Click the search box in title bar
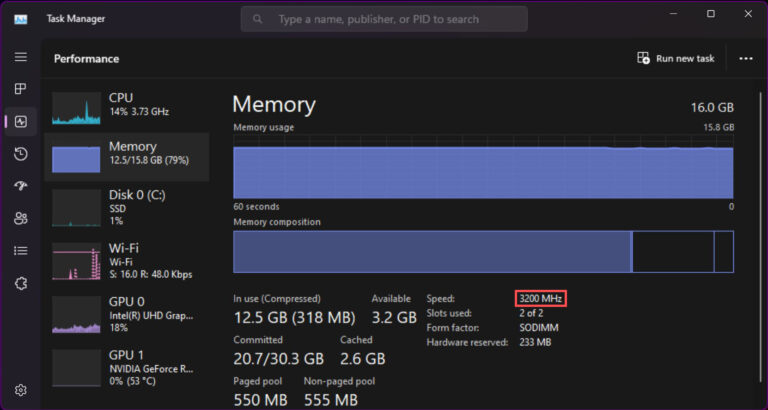768x410 pixels. [384, 19]
